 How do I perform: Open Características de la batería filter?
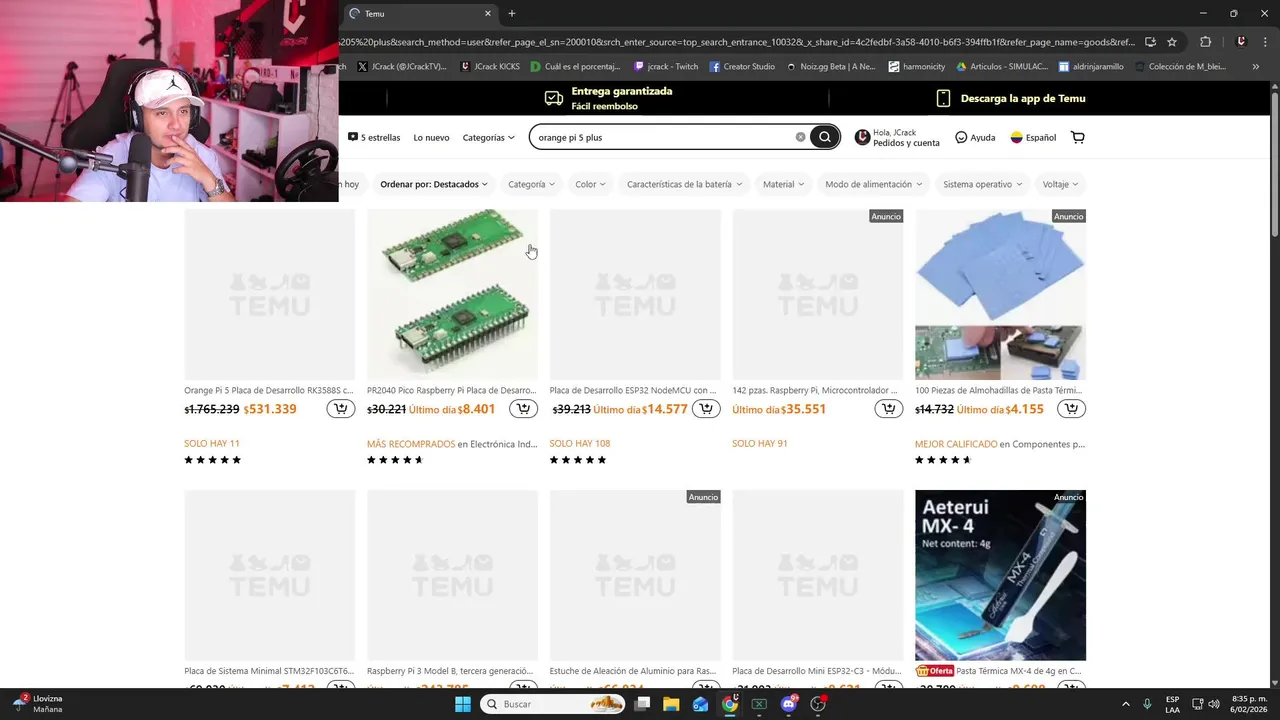click(684, 184)
